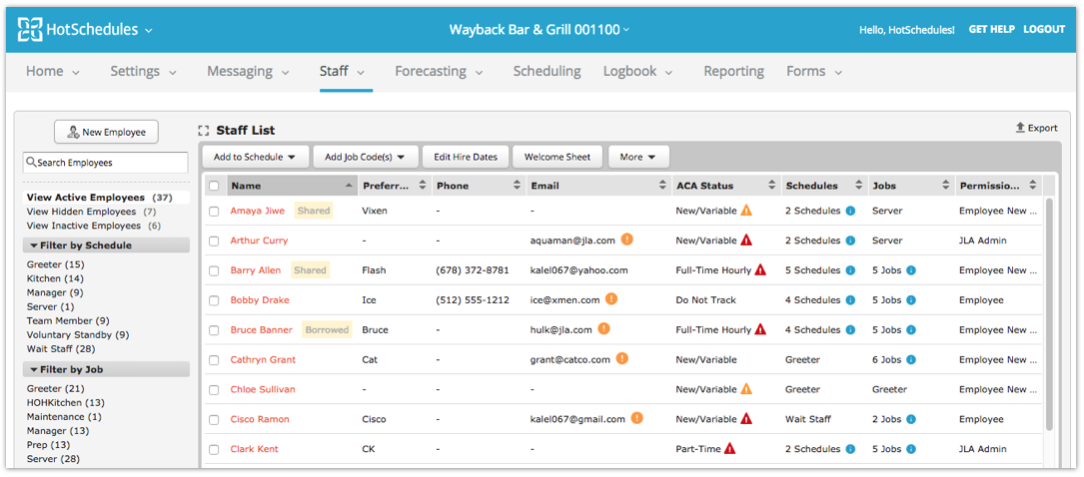Expand the More dropdown menu

point(637,157)
